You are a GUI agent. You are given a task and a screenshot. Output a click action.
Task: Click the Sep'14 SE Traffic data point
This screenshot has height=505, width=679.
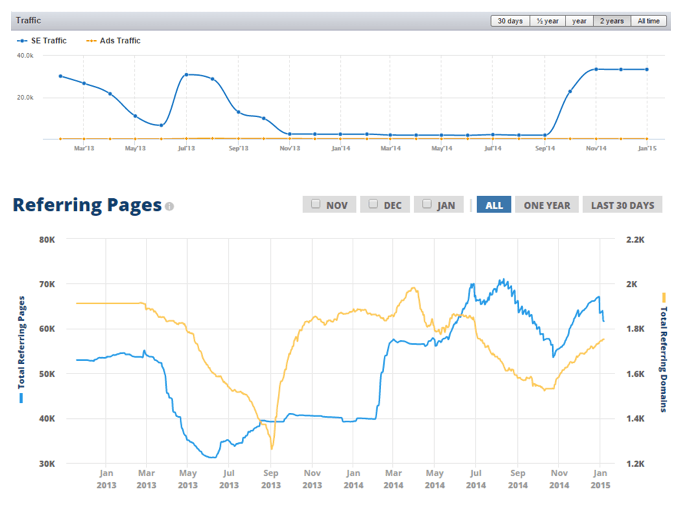(x=544, y=135)
